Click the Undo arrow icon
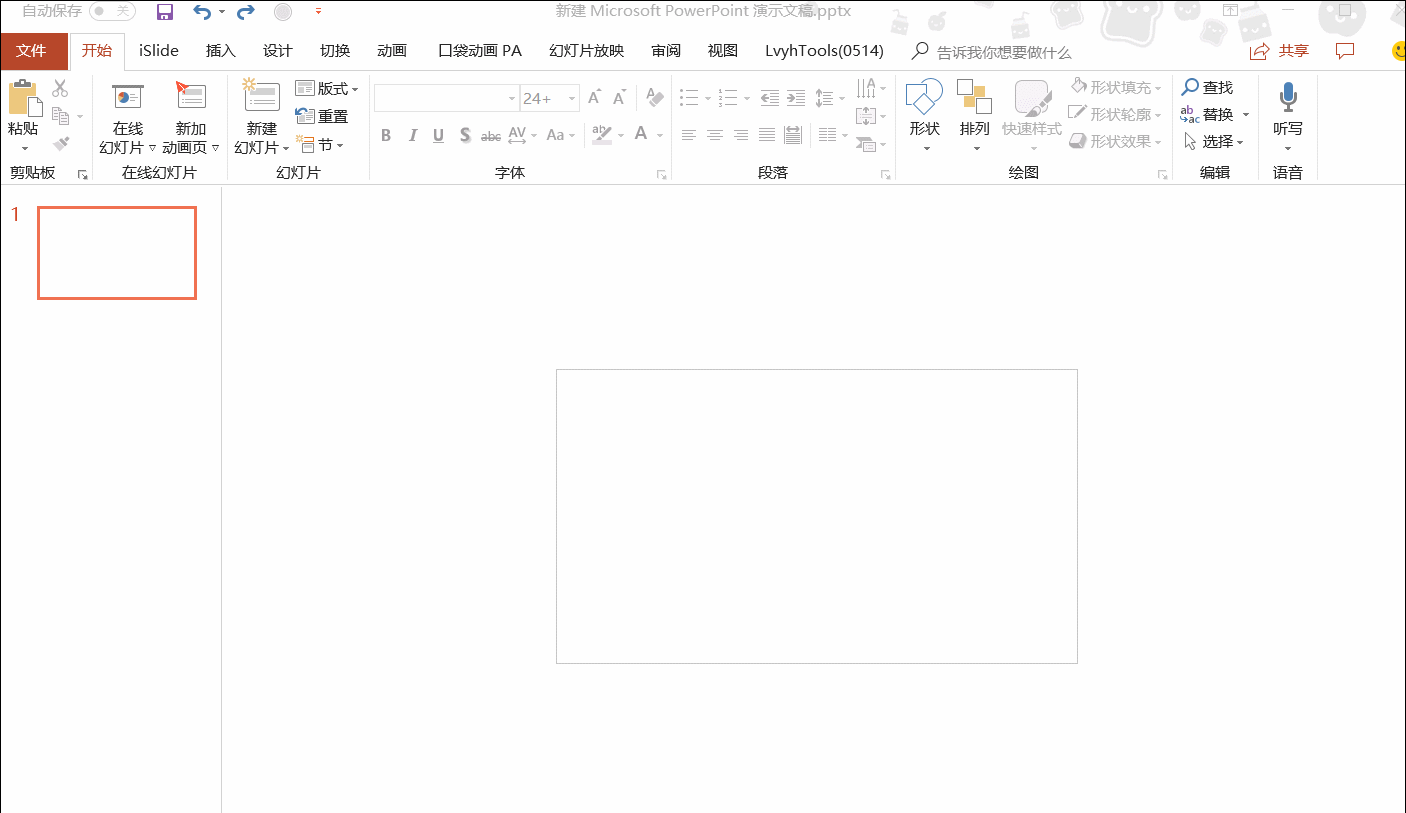Viewport: 1406px width, 813px height. pyautogui.click(x=202, y=12)
